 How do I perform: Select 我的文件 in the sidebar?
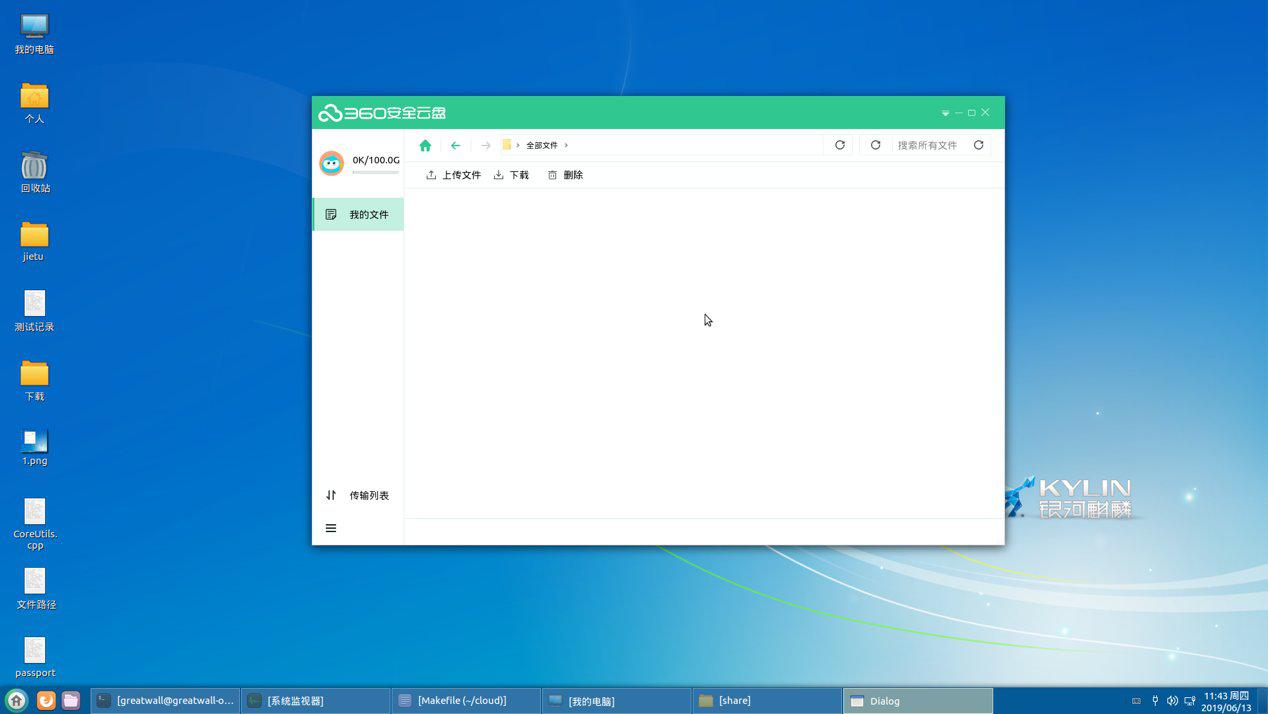(358, 215)
